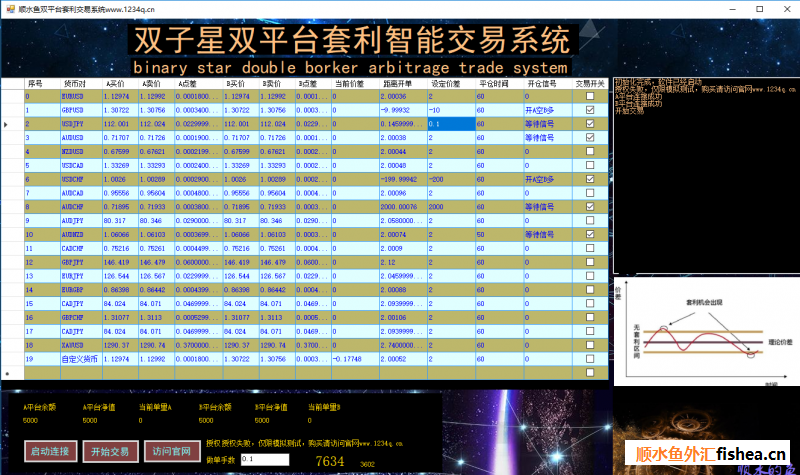Toggle trading switch for AUDNZD row
The height and width of the screenshot is (475, 800).
(x=590, y=233)
